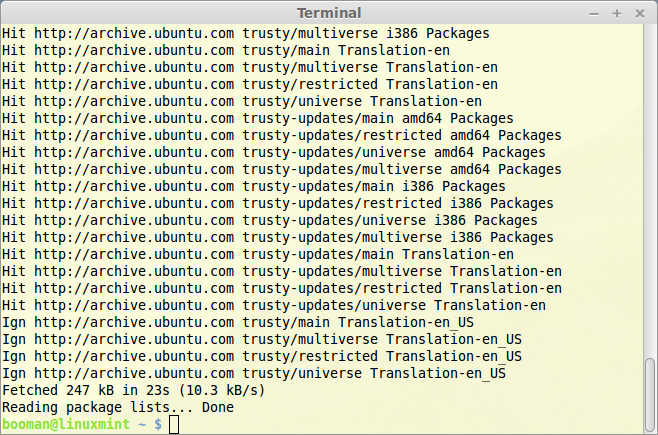Click the 'trusty-updates/restricted amd64 Packages' line
This screenshot has height=435, width=658.
click(x=282, y=135)
